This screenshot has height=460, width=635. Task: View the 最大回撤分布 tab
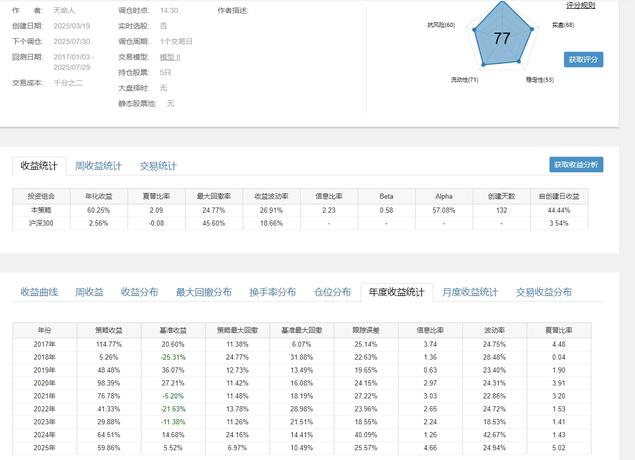pos(203,292)
